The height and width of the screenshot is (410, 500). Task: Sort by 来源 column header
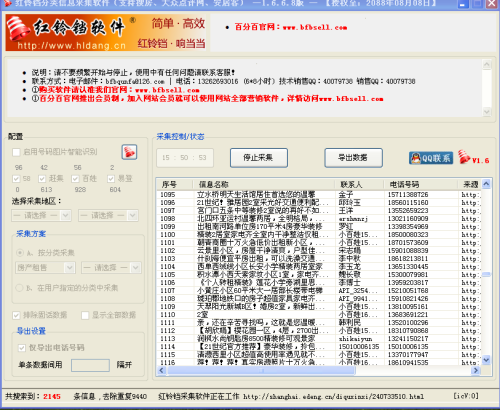[x=470, y=184]
